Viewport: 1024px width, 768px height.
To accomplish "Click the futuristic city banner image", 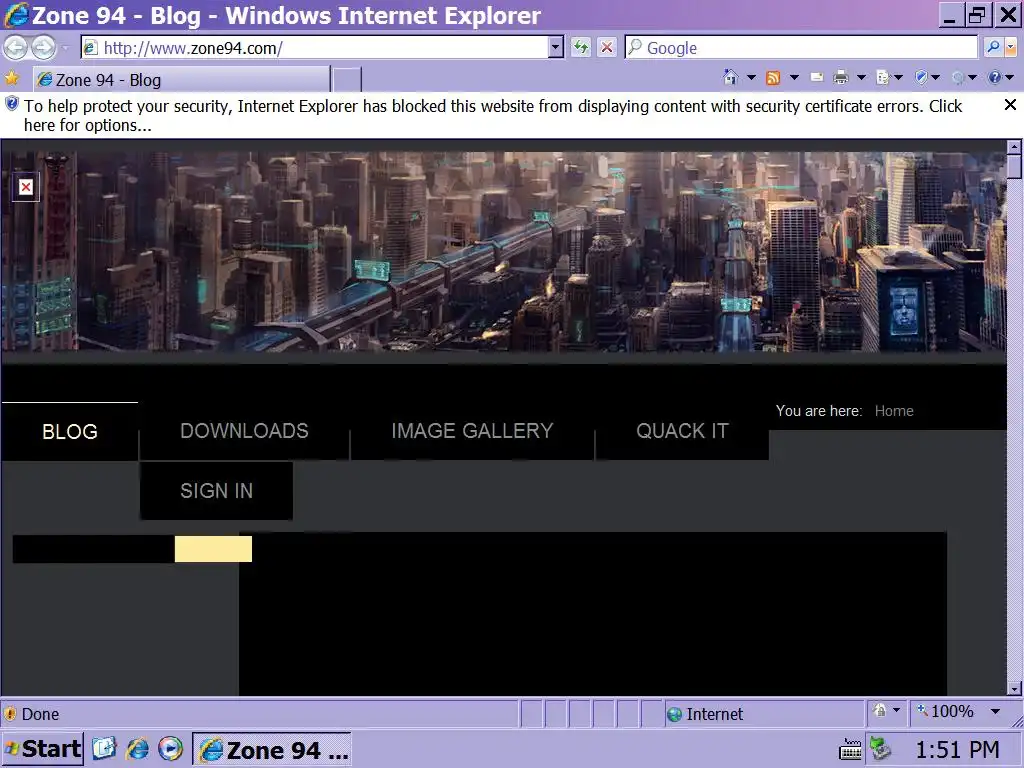I will (504, 252).
